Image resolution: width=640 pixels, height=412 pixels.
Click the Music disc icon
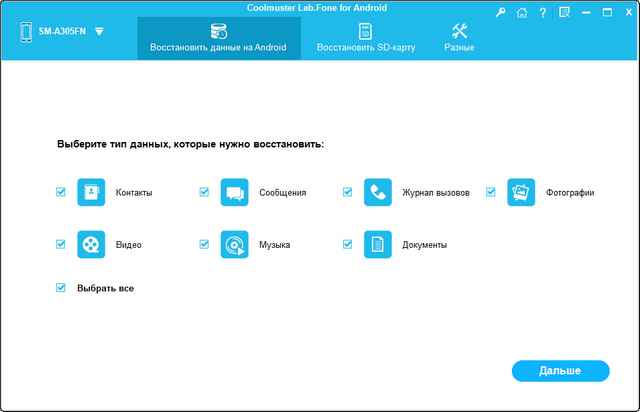coord(234,244)
